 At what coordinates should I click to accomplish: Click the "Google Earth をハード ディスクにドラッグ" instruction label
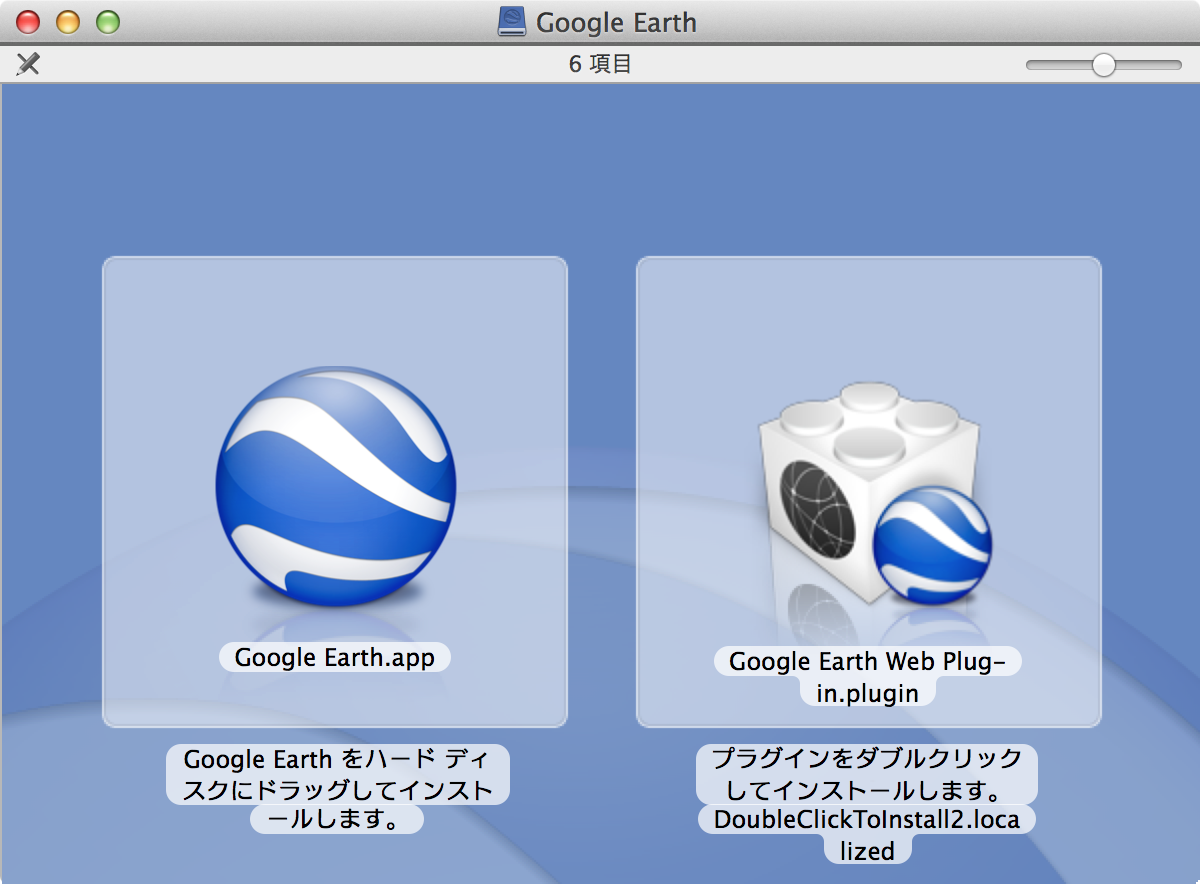pyautogui.click(x=337, y=789)
